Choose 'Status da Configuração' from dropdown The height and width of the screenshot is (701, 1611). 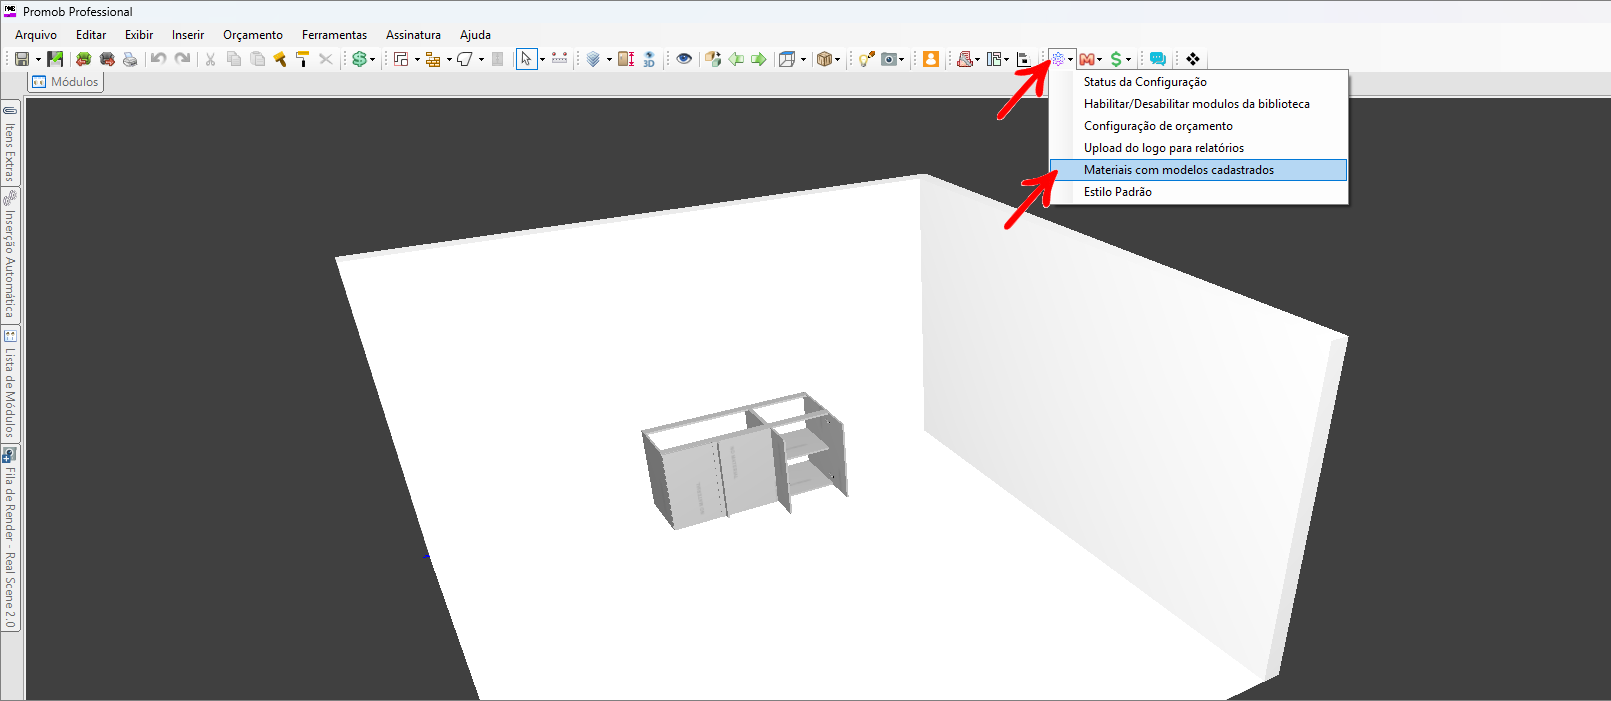1144,82
